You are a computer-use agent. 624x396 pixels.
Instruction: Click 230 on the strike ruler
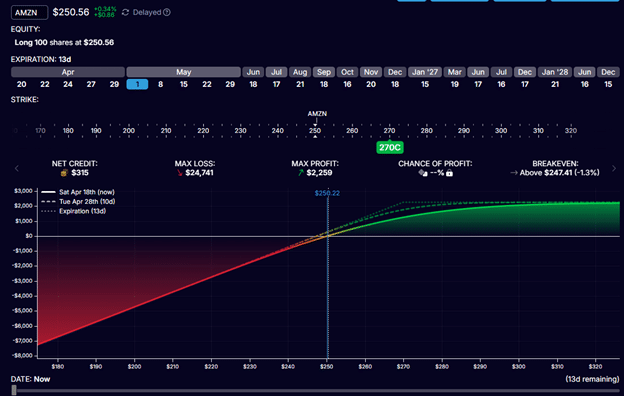click(x=240, y=131)
